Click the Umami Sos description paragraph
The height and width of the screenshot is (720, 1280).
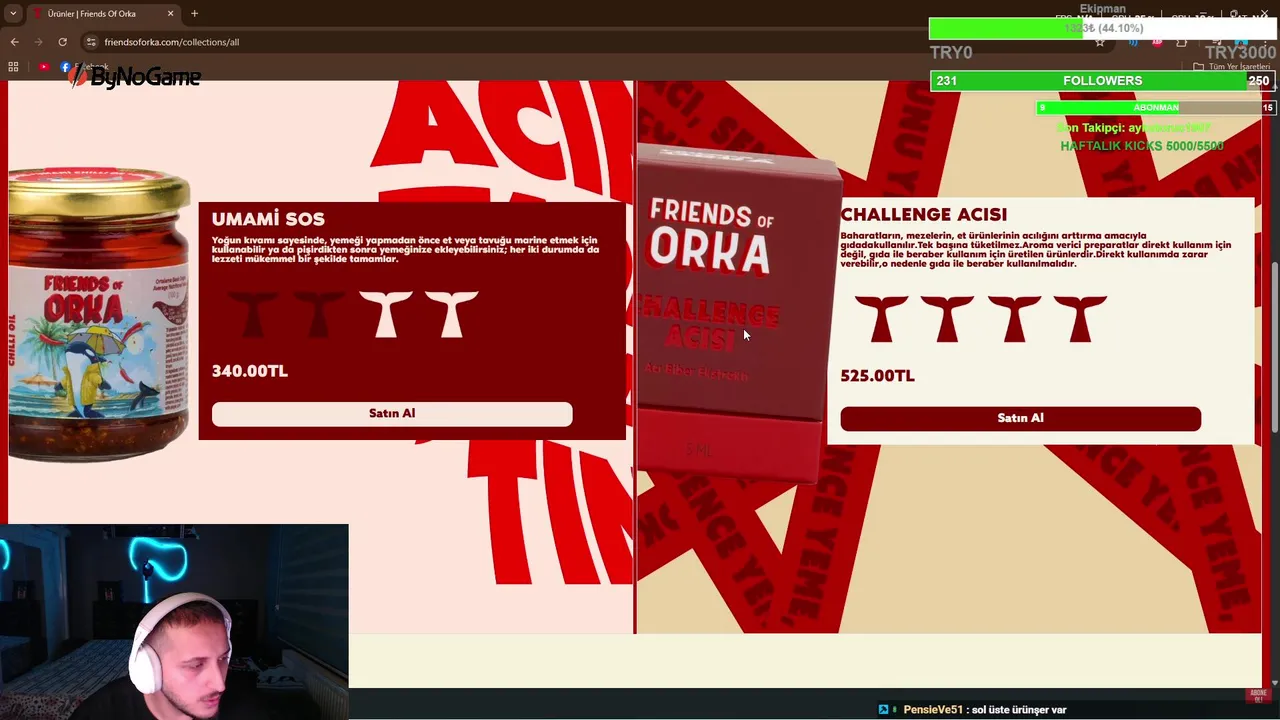click(405, 250)
